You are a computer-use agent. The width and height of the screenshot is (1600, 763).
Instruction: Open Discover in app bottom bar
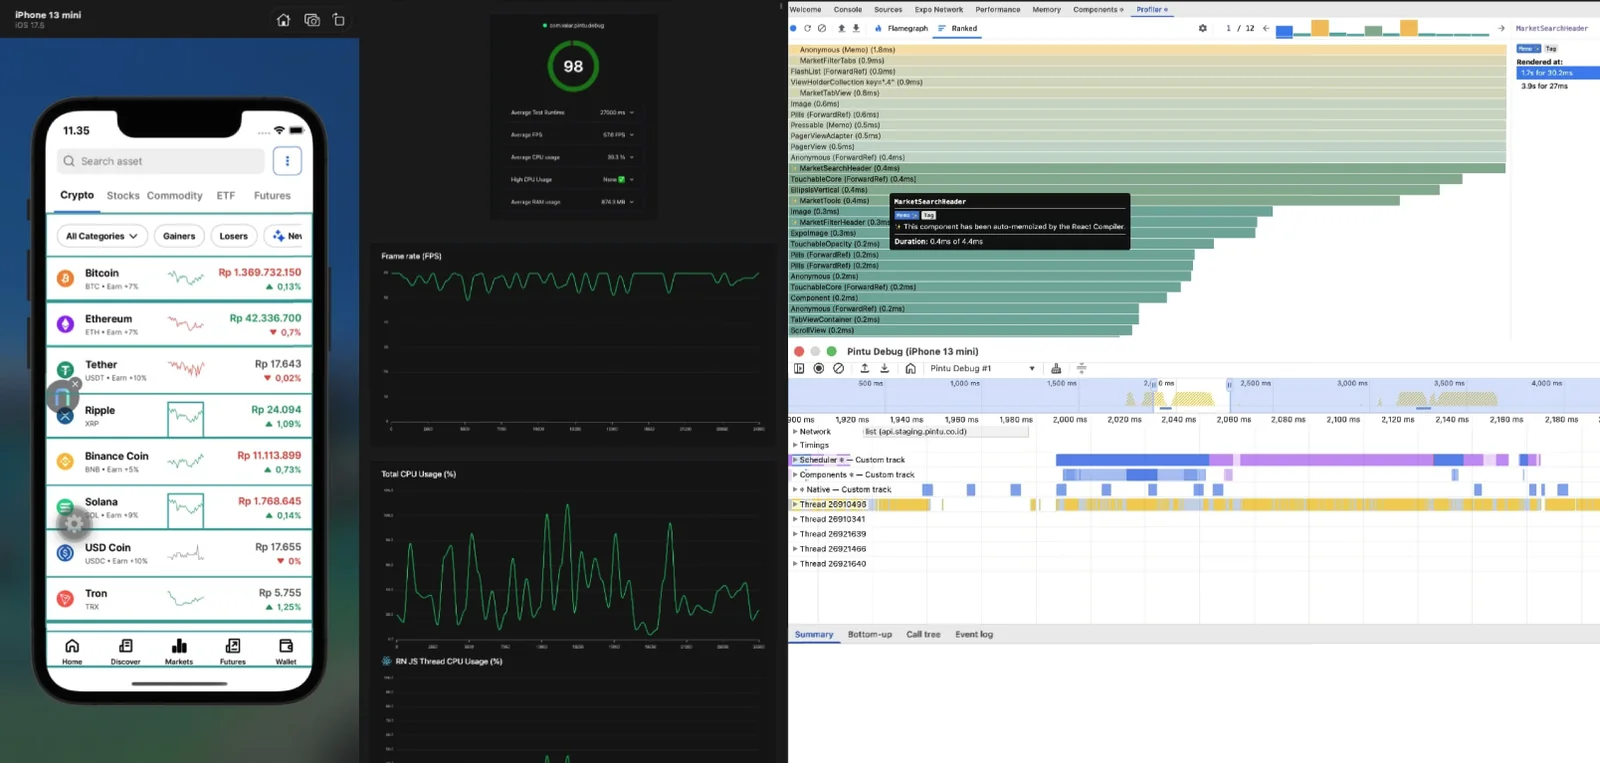125,651
